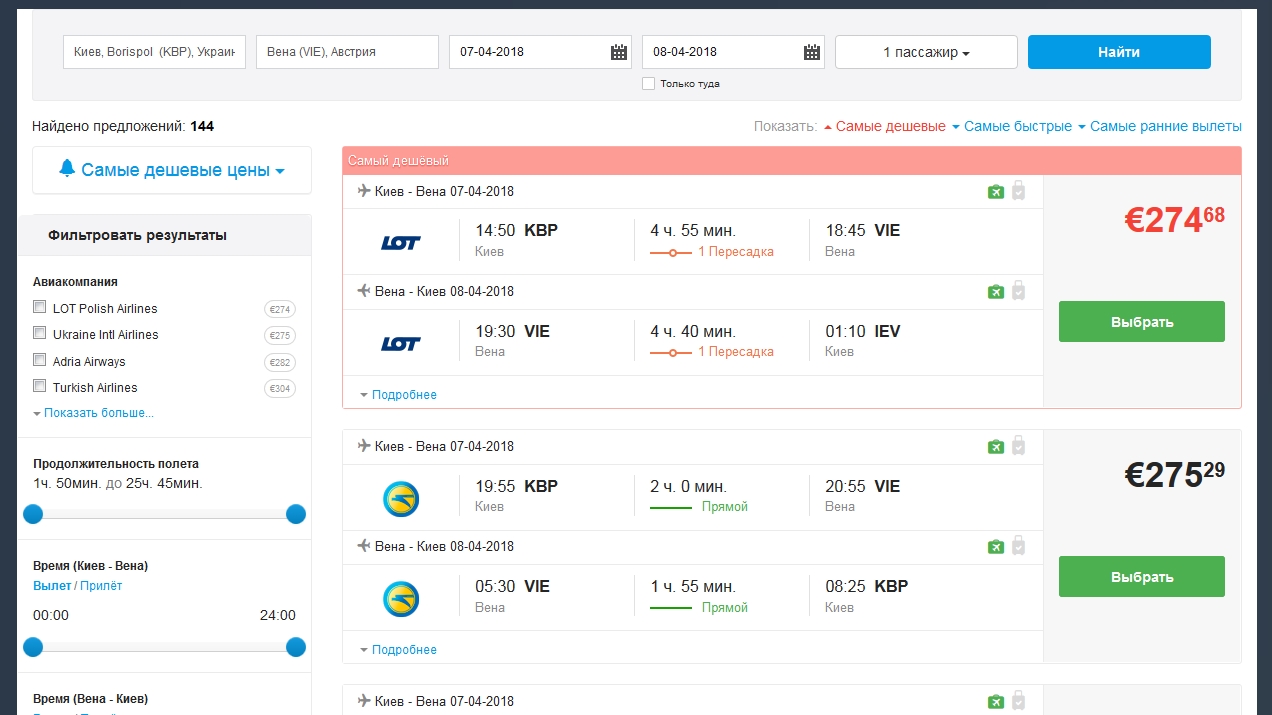Click the bell icon for cheapest prices
The width and height of the screenshot is (1272, 715).
point(67,169)
